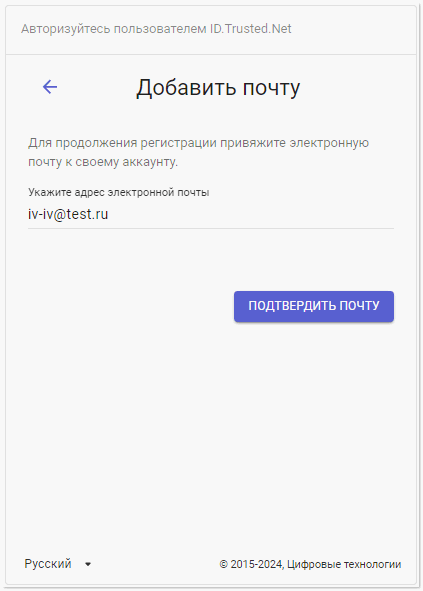Click the 'Добавить почту' heading

click(x=218, y=88)
